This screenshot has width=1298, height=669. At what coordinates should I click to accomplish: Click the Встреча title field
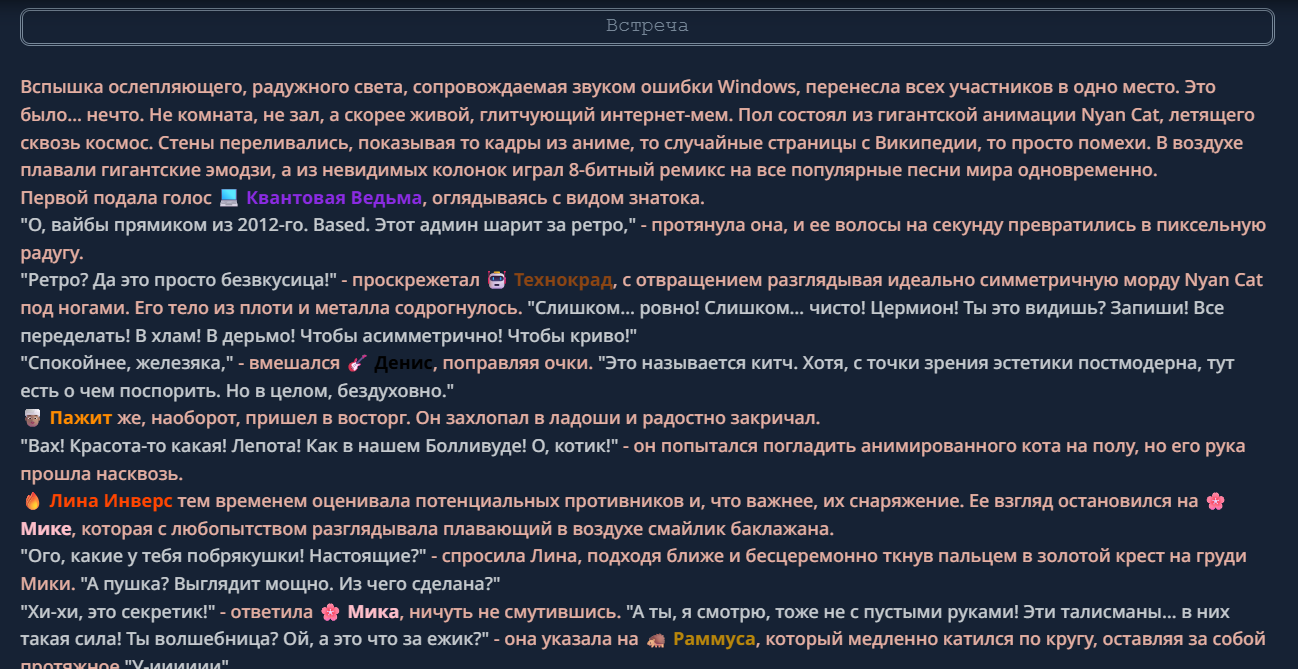click(x=648, y=27)
